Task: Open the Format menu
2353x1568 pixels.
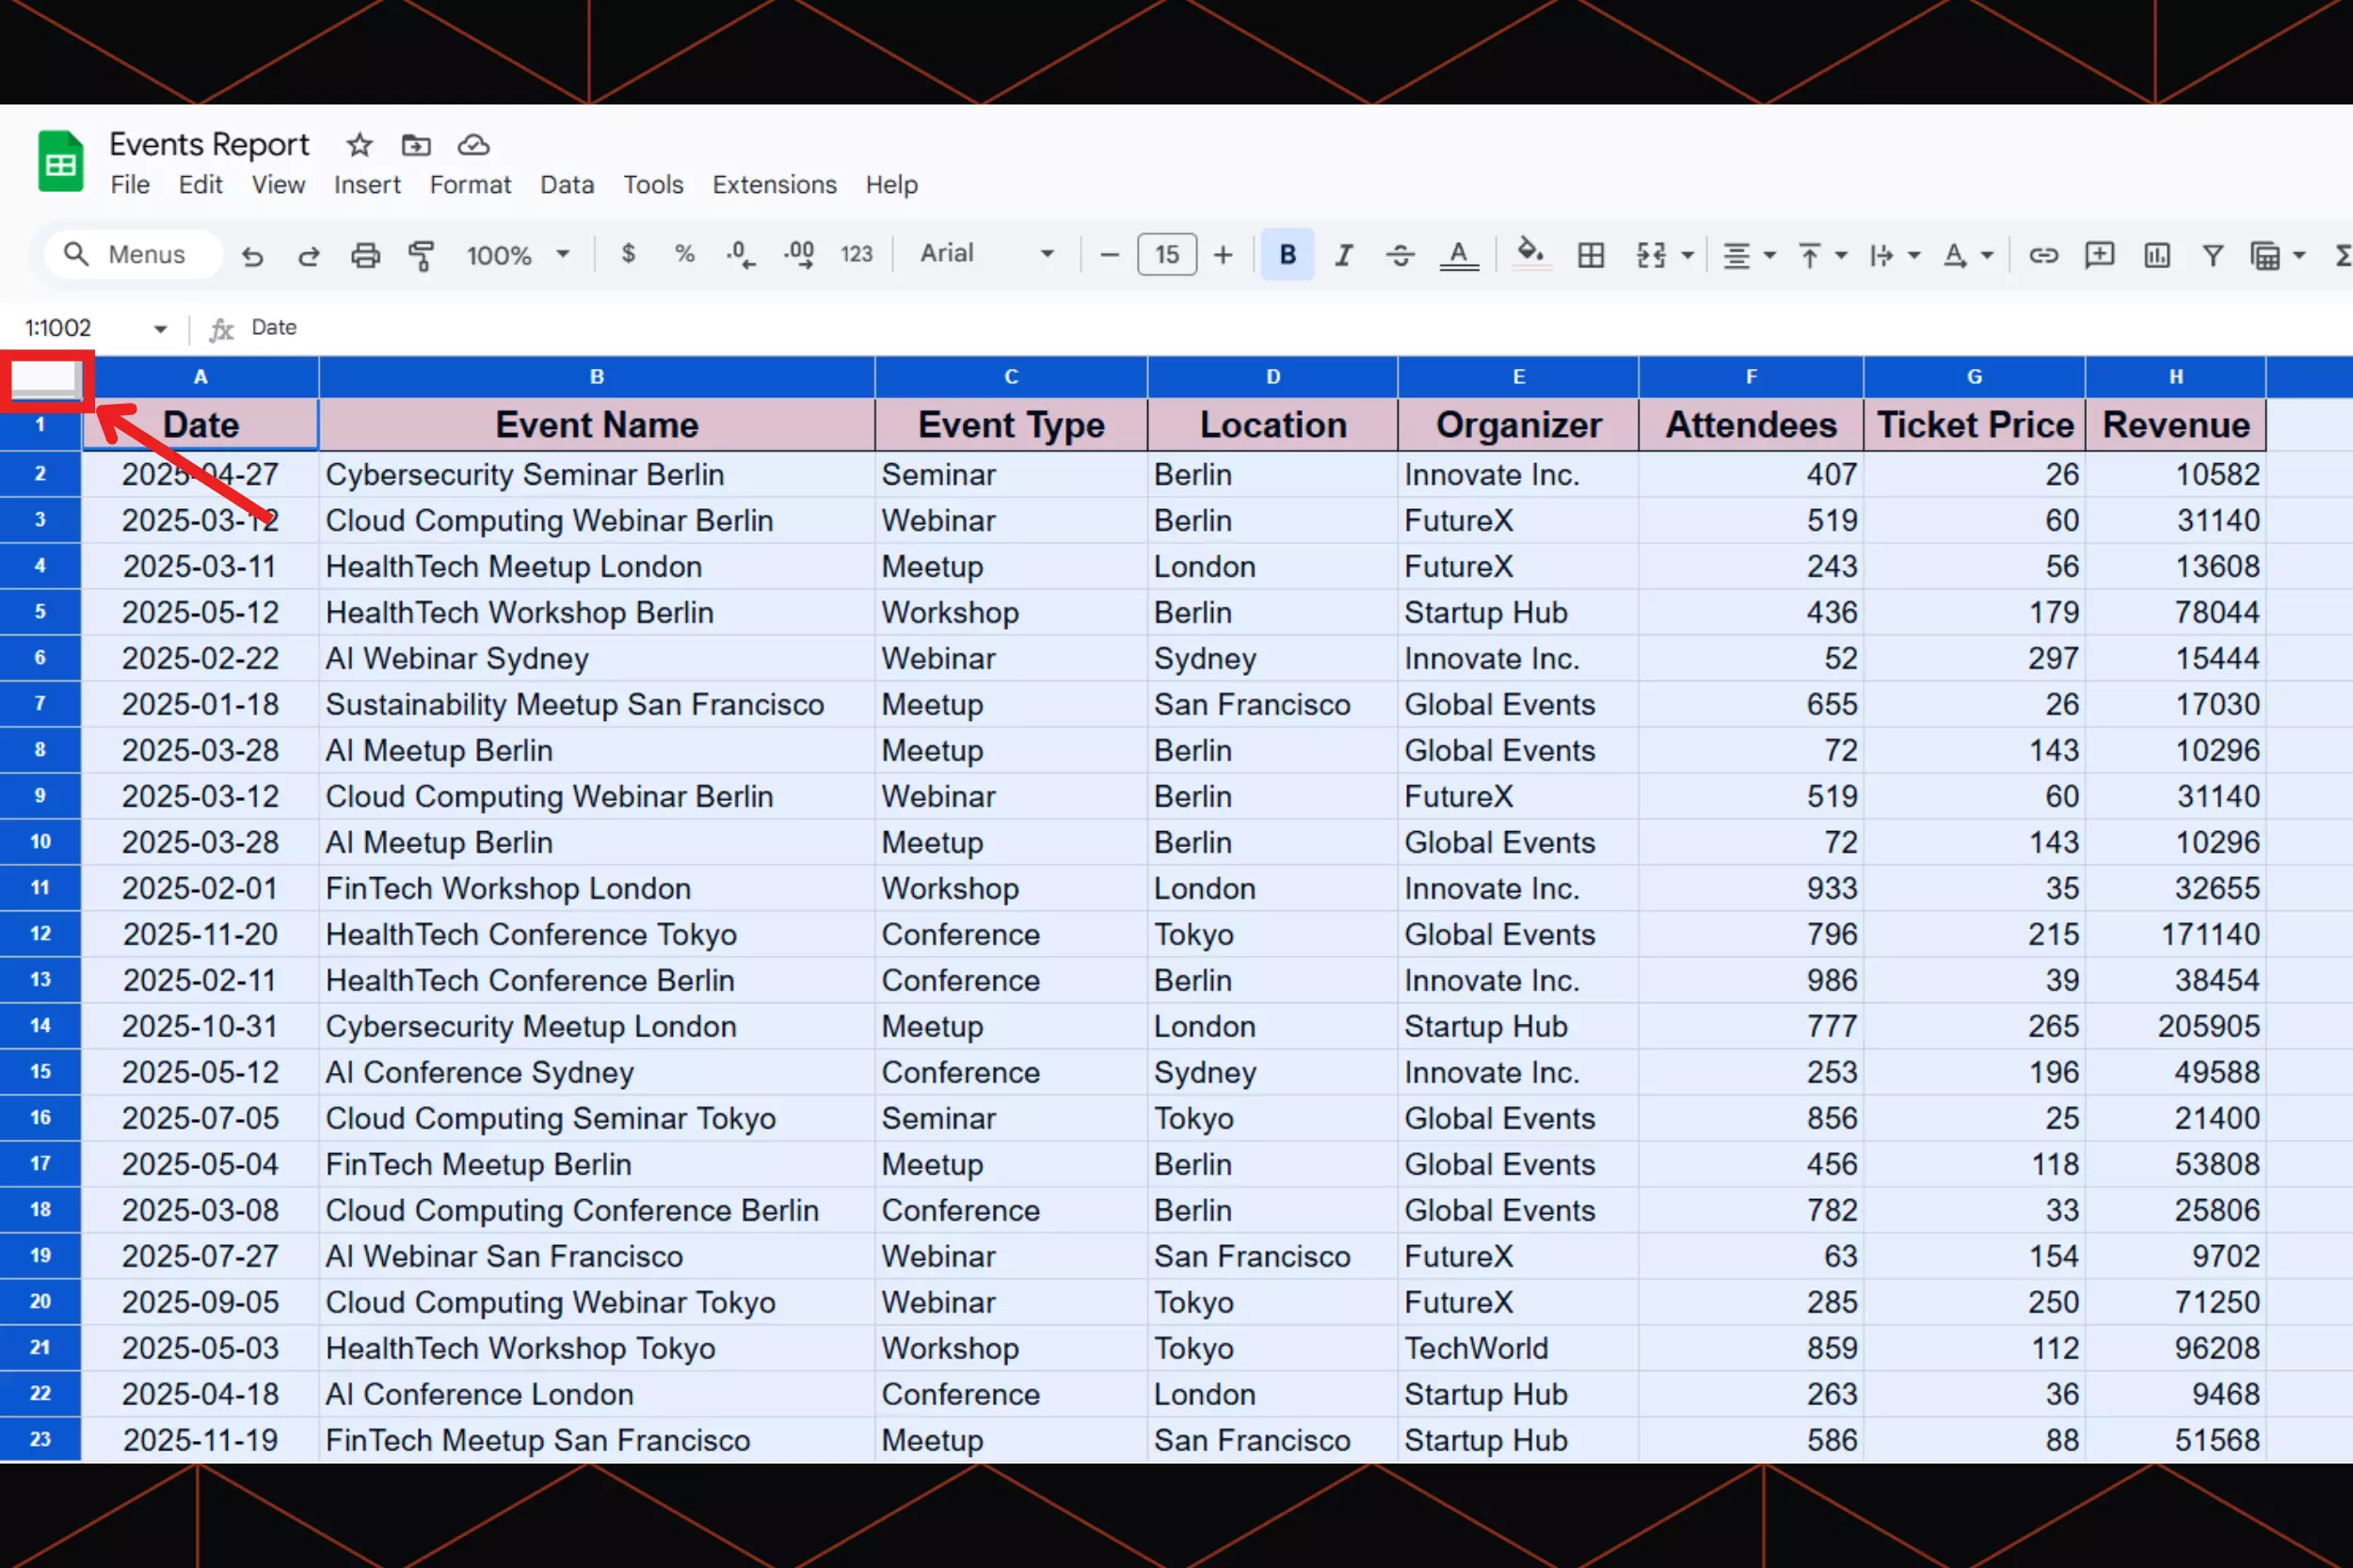Action: 470,185
